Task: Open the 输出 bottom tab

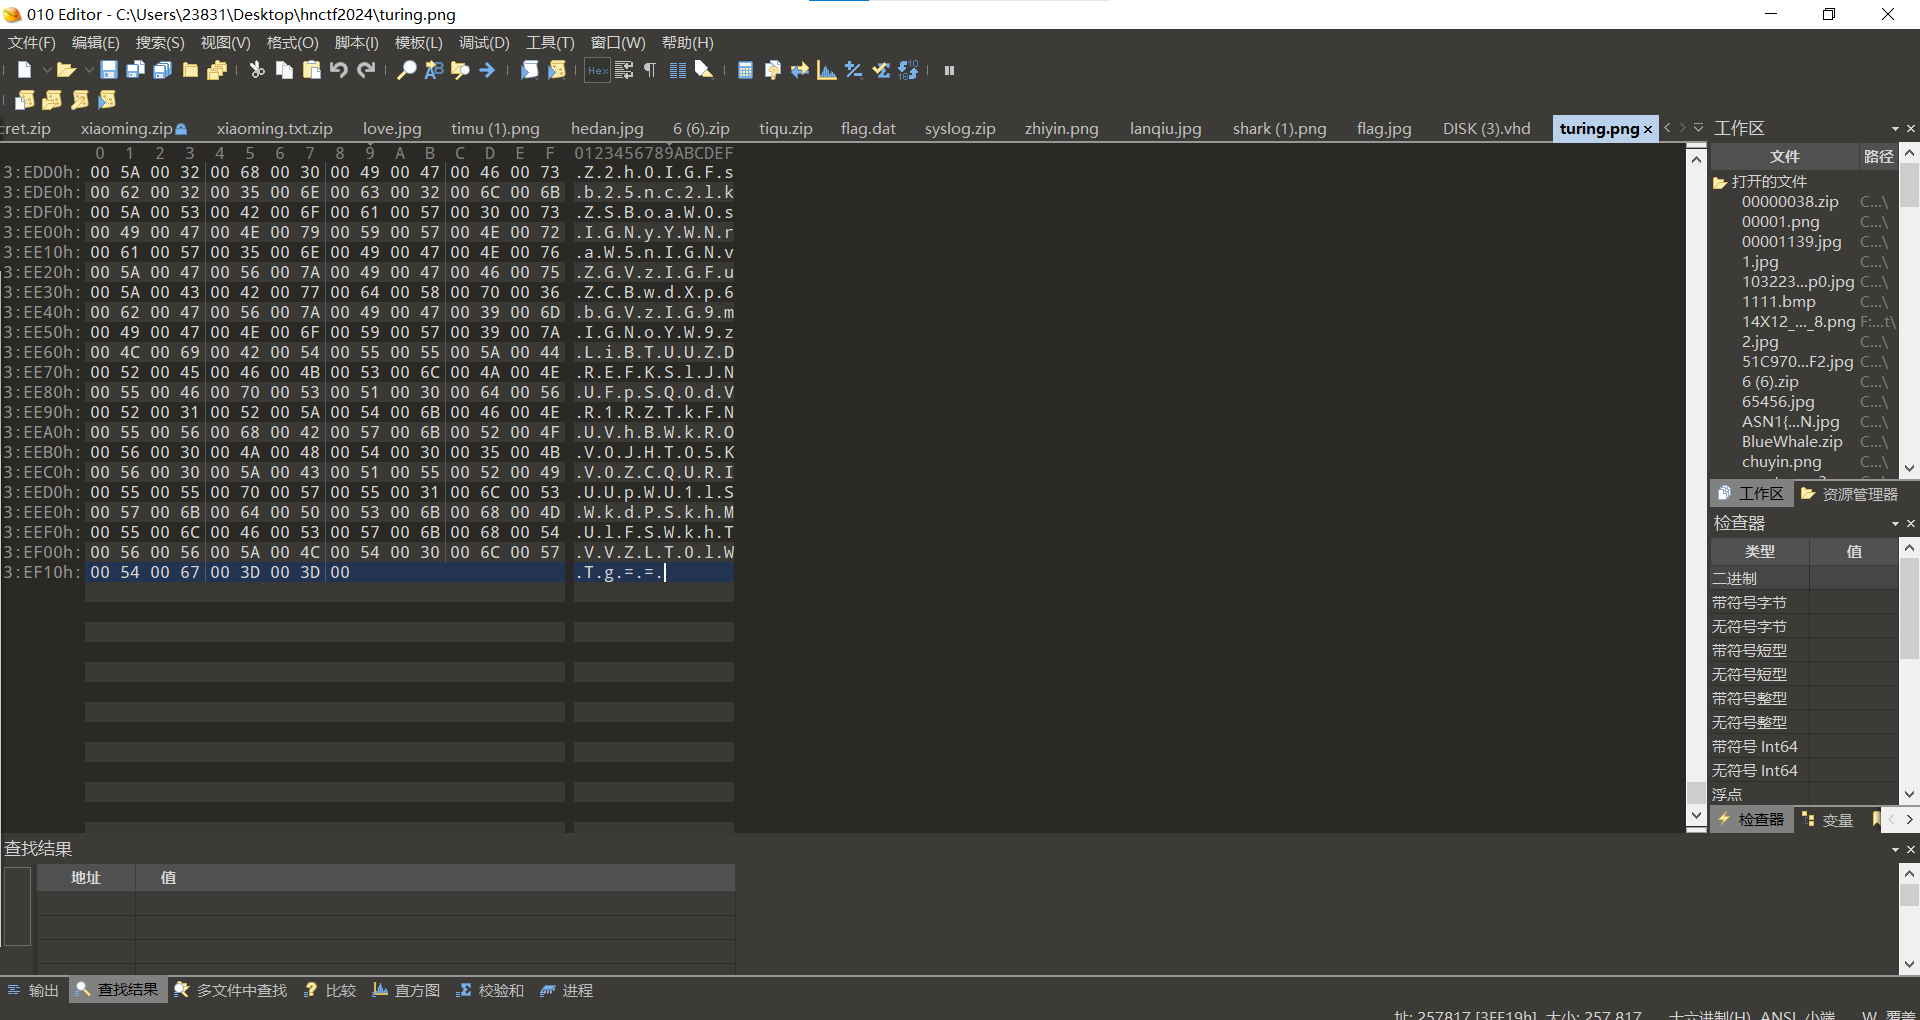Action: click(x=33, y=991)
